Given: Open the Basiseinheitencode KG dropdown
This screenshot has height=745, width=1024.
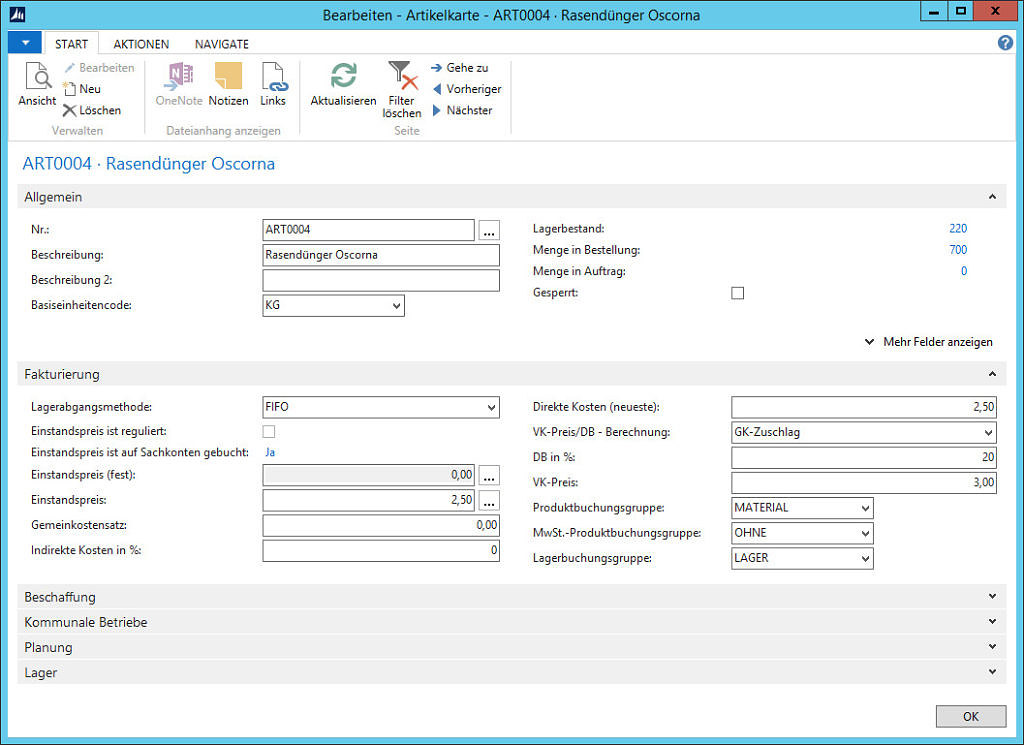Looking at the screenshot, I should [396, 306].
